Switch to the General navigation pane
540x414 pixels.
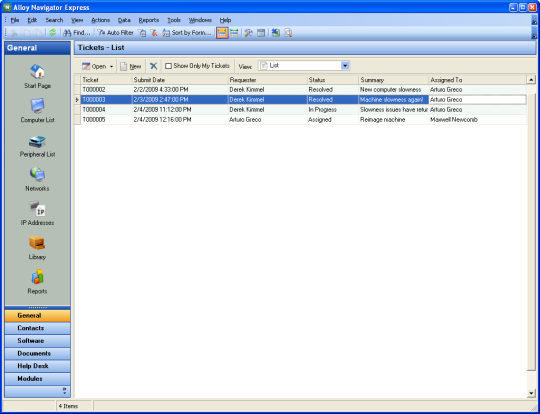click(x=37, y=315)
